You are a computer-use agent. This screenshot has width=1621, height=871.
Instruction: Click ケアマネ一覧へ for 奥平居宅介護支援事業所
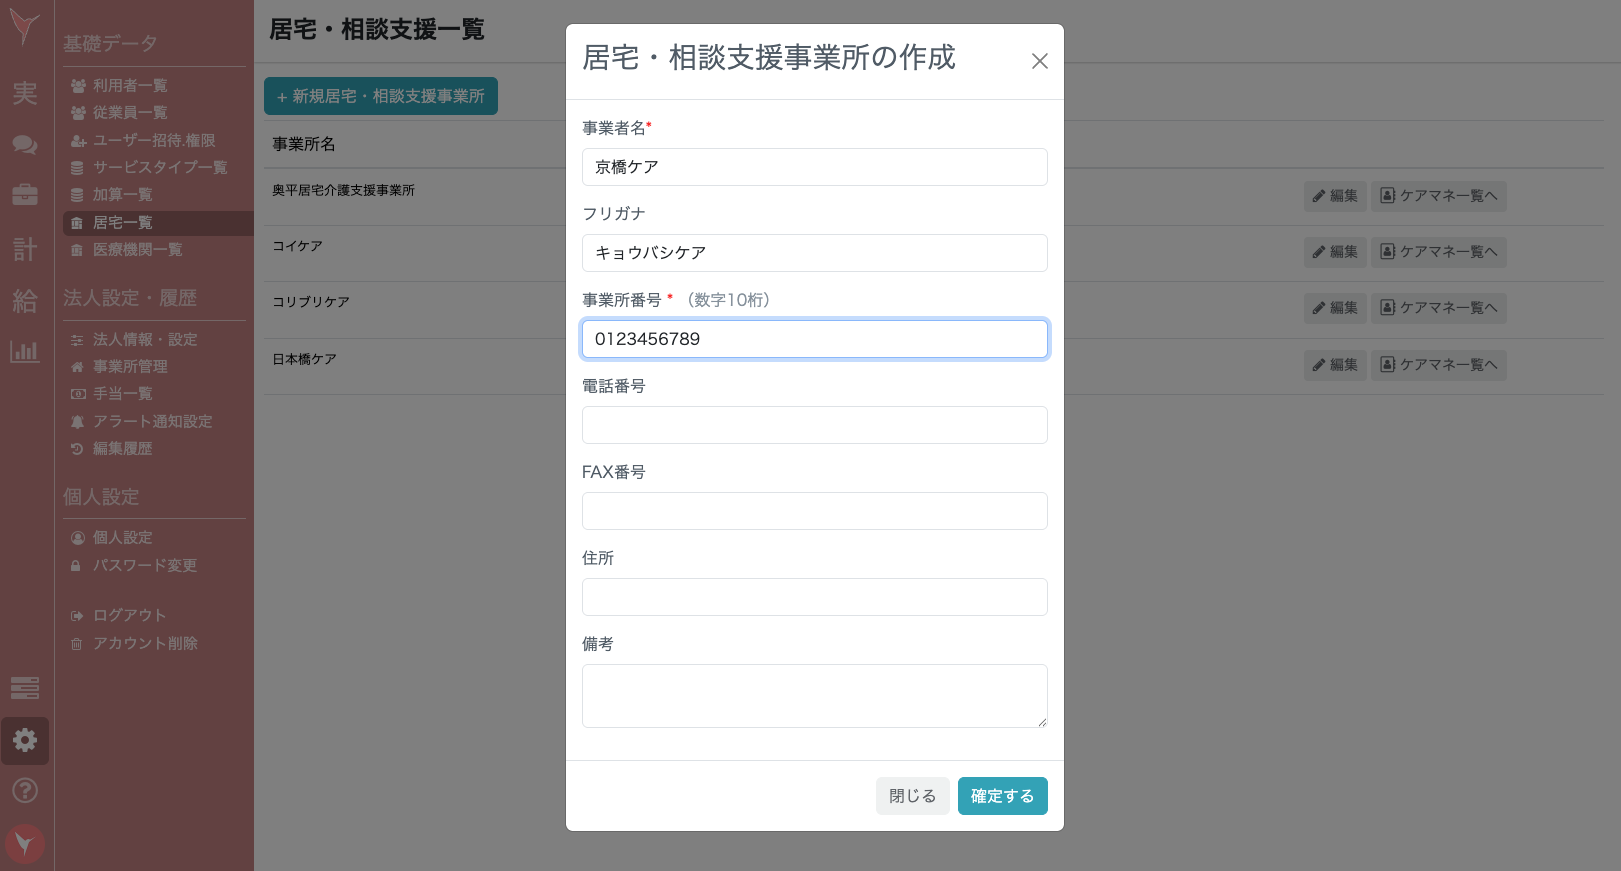pyautogui.click(x=1439, y=196)
